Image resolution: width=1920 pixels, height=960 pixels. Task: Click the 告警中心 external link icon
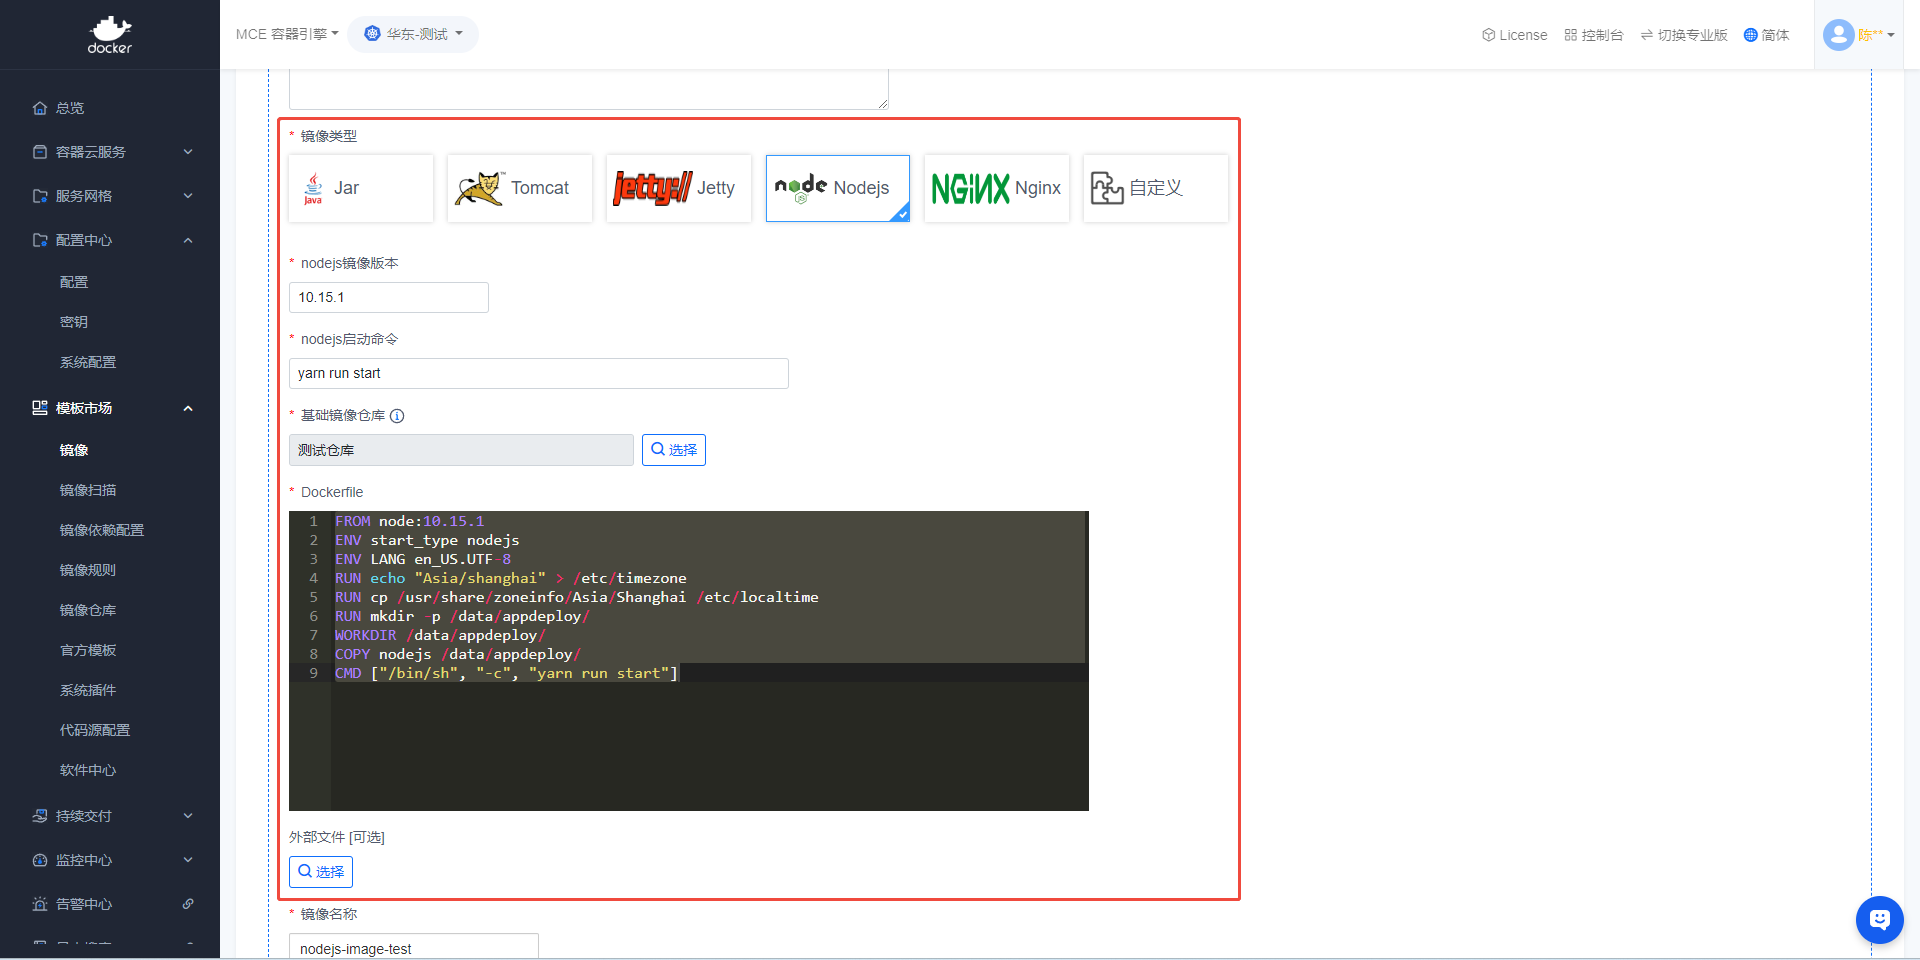coord(188,904)
